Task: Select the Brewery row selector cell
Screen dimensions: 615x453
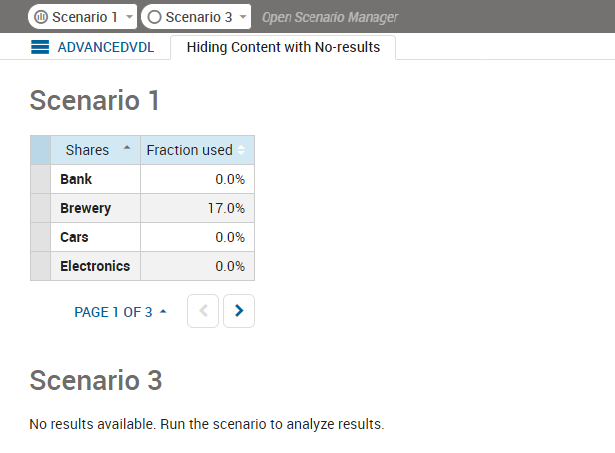Action: [x=40, y=208]
